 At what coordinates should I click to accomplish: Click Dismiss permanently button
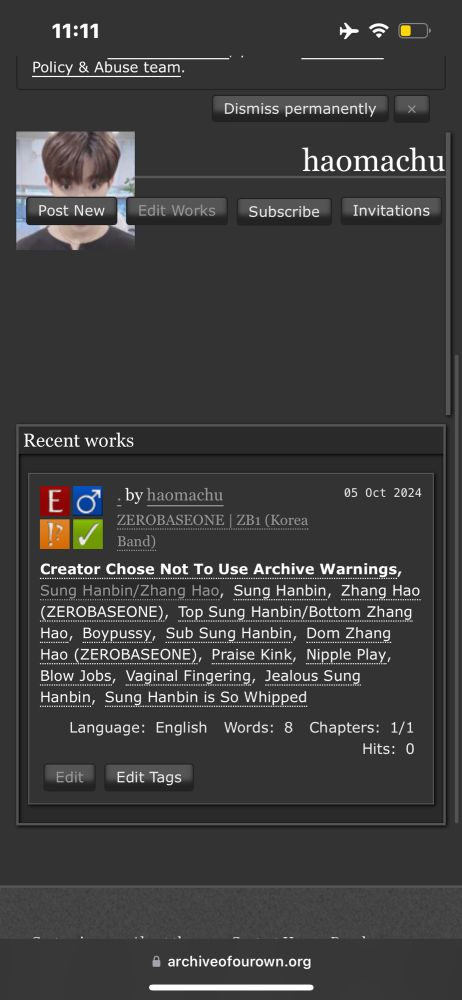(300, 109)
